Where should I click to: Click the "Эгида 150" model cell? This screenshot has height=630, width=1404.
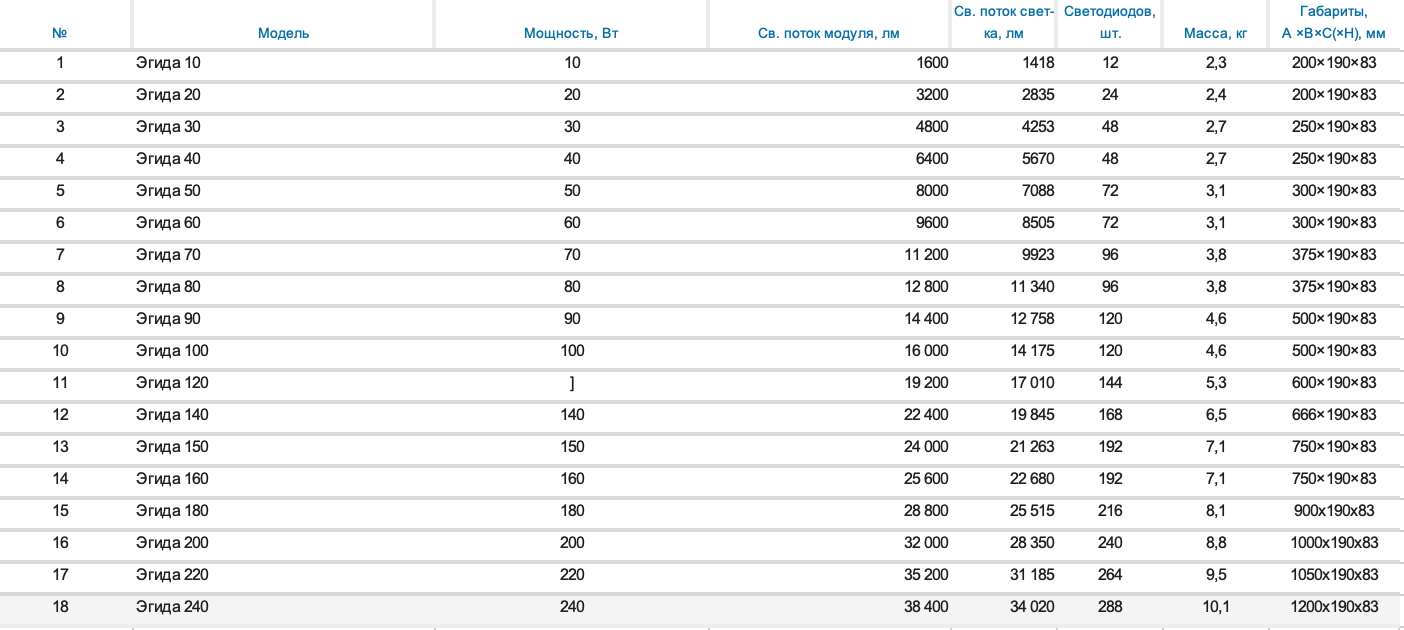coord(172,447)
